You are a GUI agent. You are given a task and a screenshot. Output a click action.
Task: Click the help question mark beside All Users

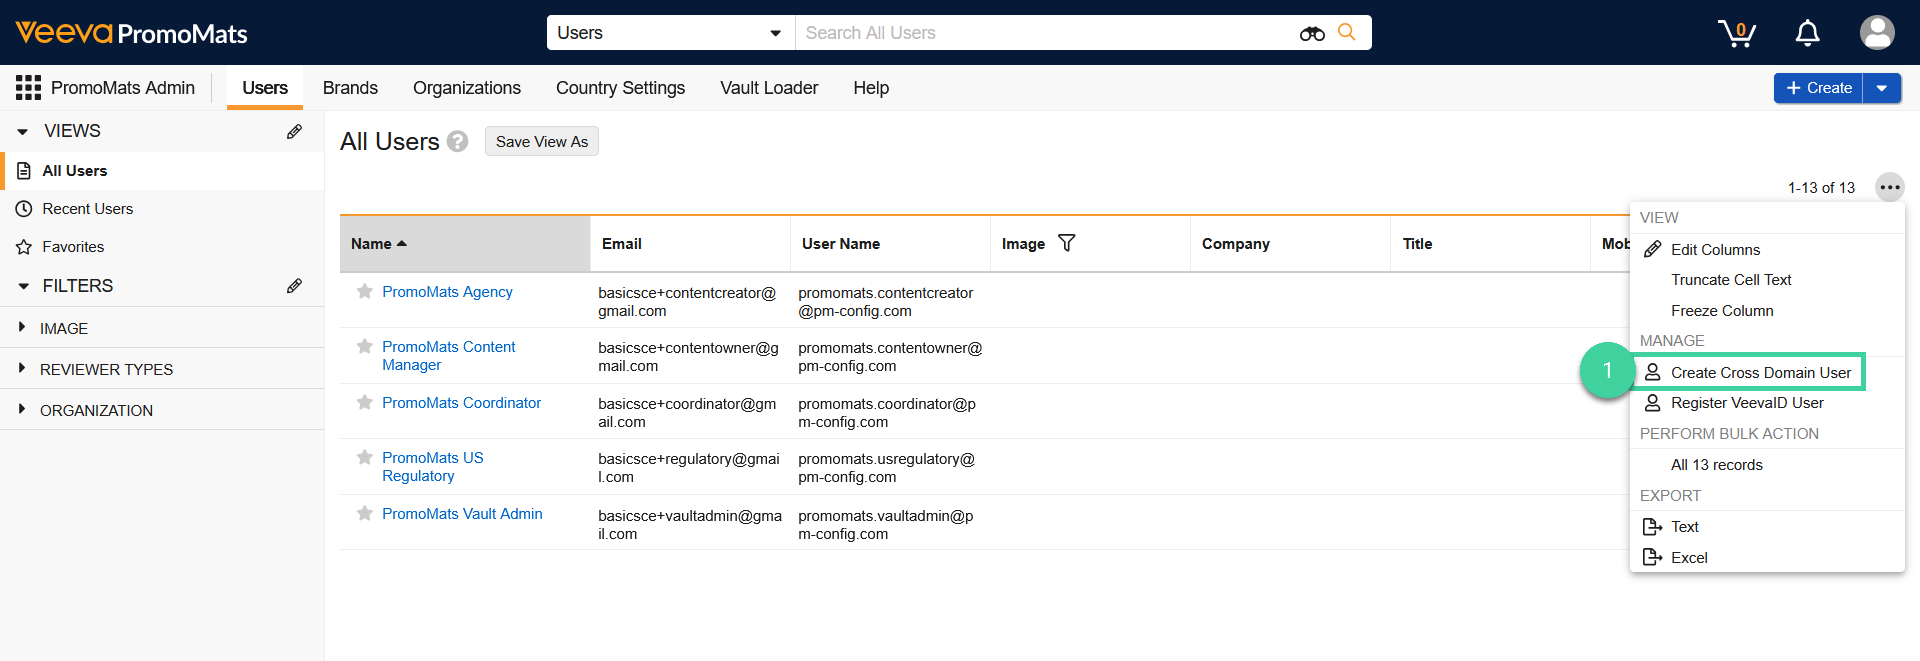pos(457,141)
